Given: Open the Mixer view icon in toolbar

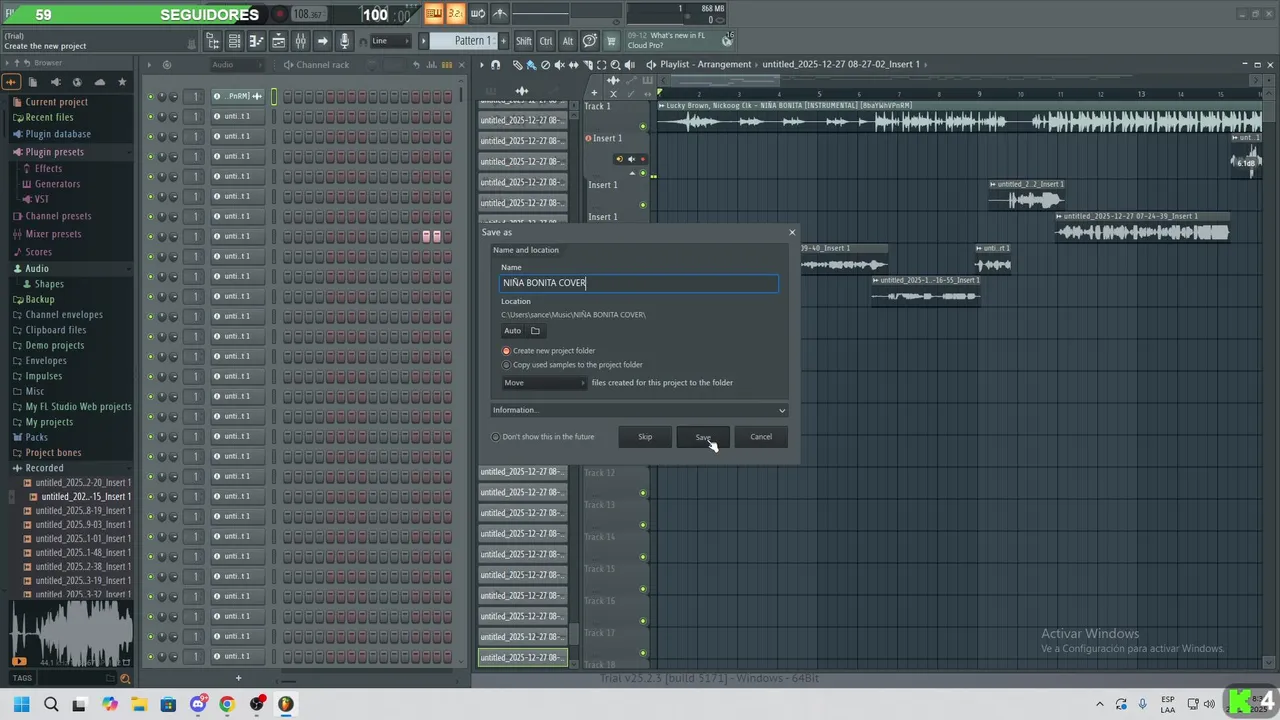Looking at the screenshot, I should (x=300, y=41).
